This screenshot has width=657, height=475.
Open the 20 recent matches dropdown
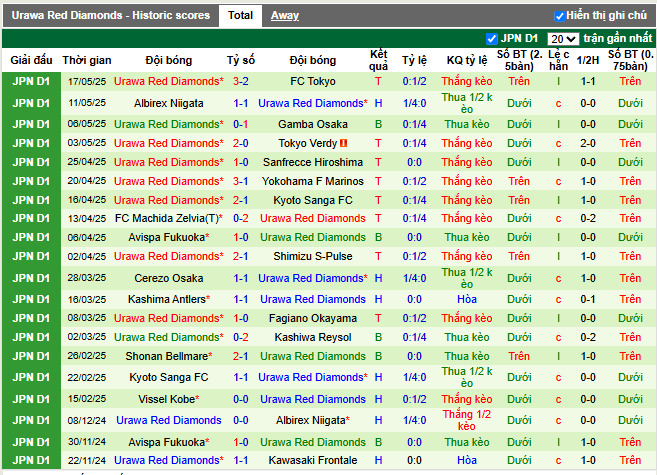click(x=563, y=39)
